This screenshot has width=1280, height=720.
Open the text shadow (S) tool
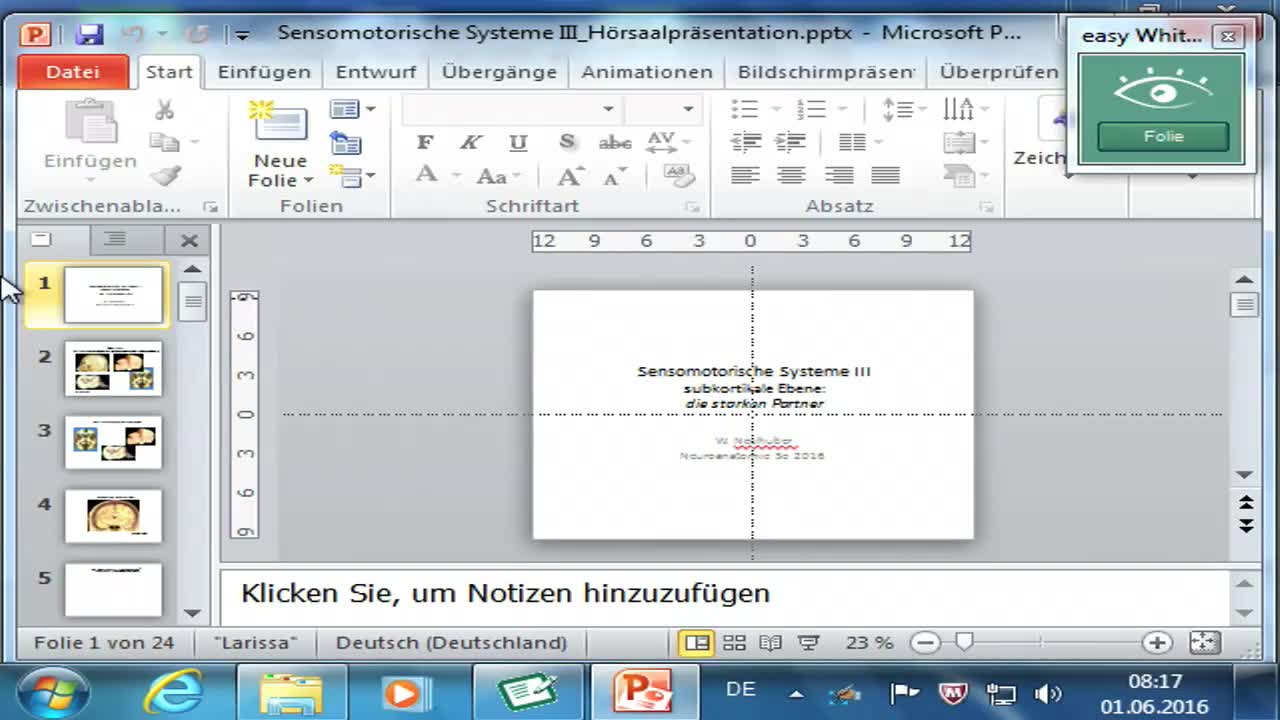point(566,142)
